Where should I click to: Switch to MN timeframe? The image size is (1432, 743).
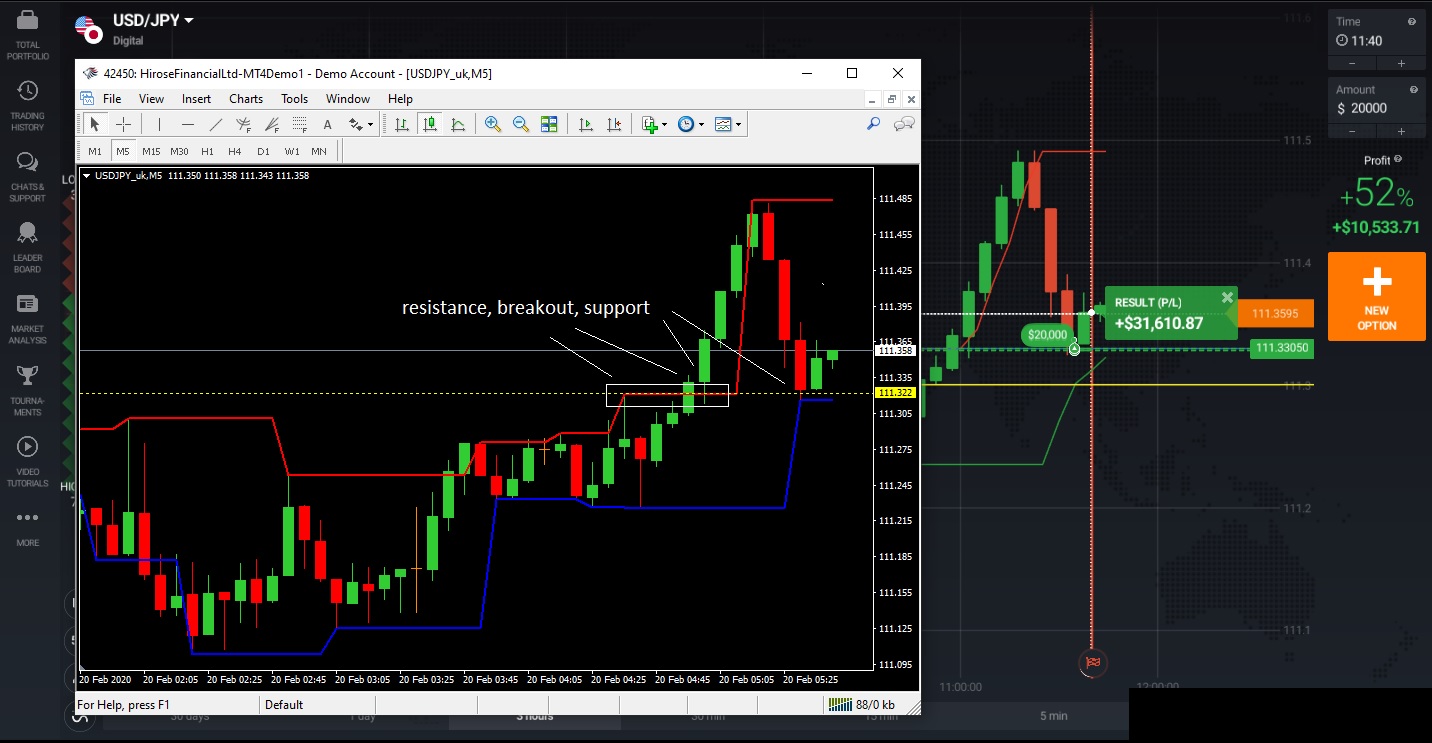pyautogui.click(x=319, y=151)
